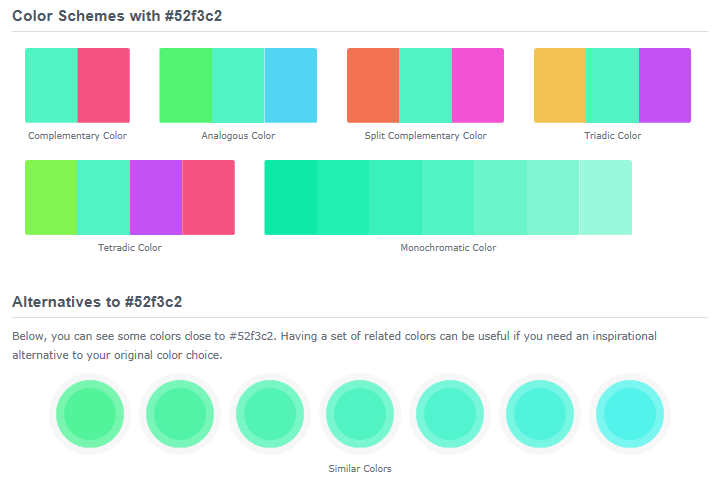Pick the lightest swatch in Monochromatic Color
Image resolution: width=720 pixels, height=488 pixels.
point(605,197)
